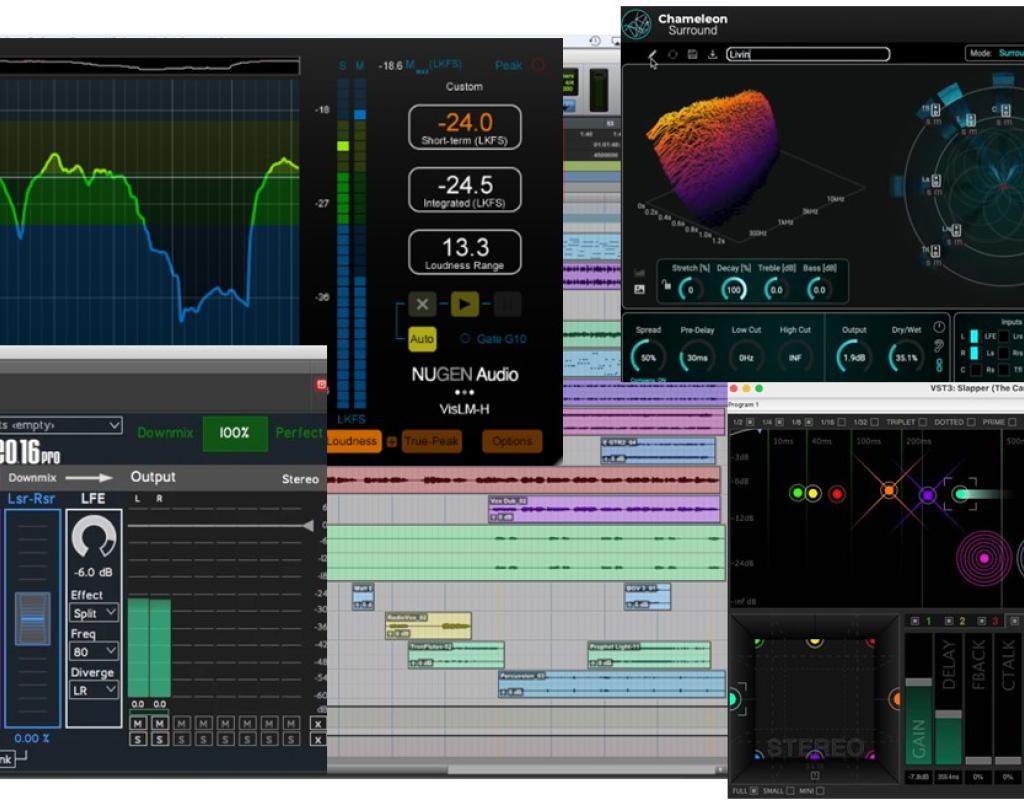Click the red Peak indicator in VisLM
Viewport: 1024px width, 800px height.
coord(539,65)
